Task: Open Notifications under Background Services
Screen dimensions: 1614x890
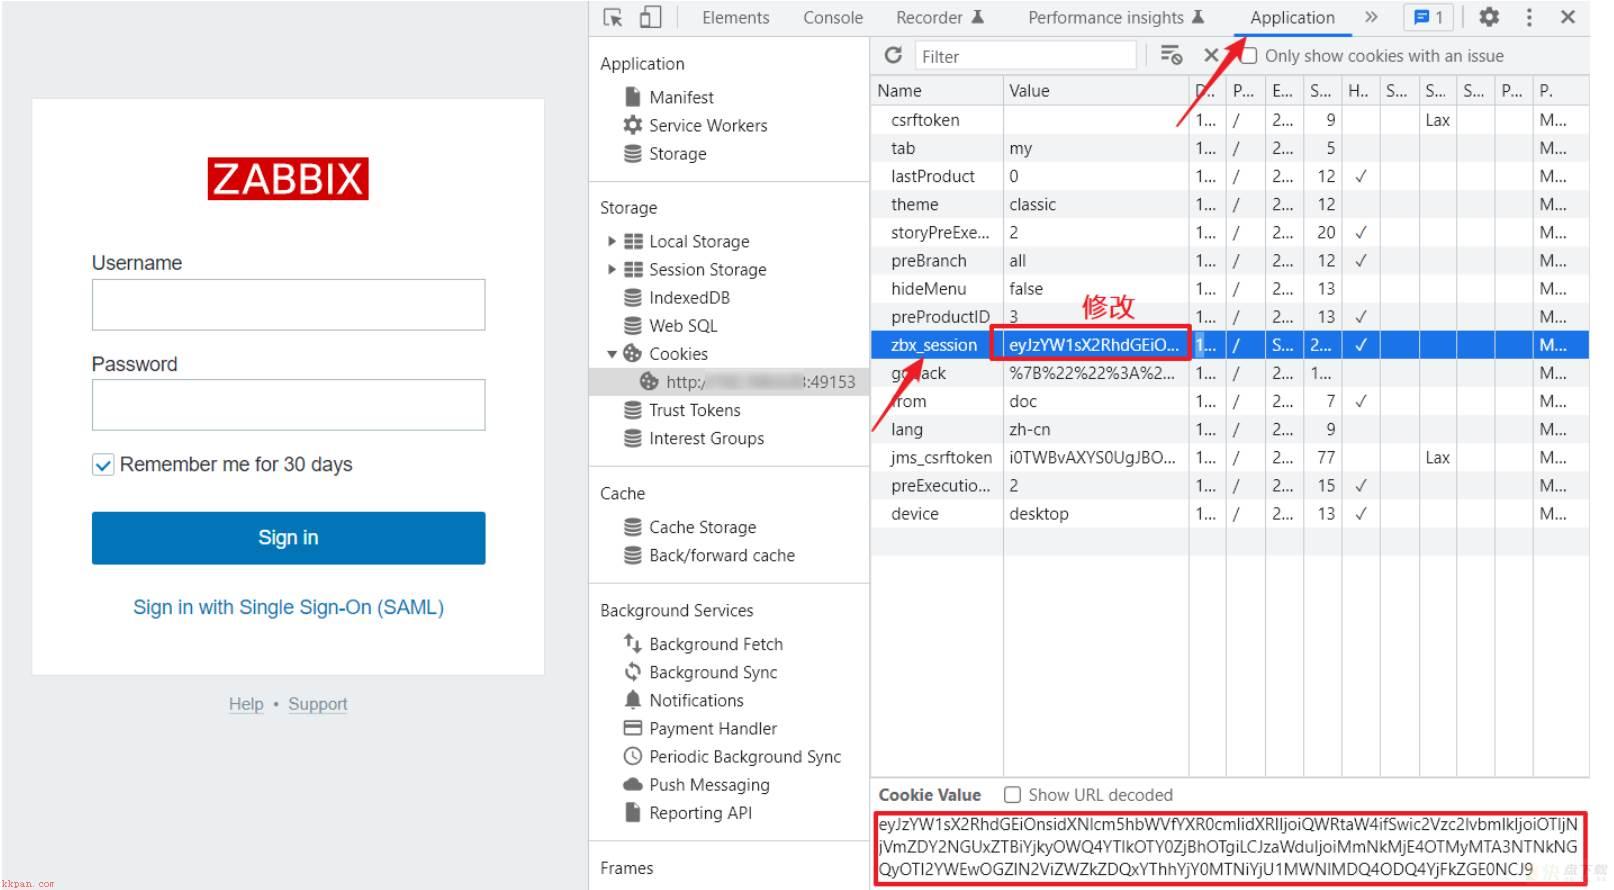Action: [x=684, y=700]
